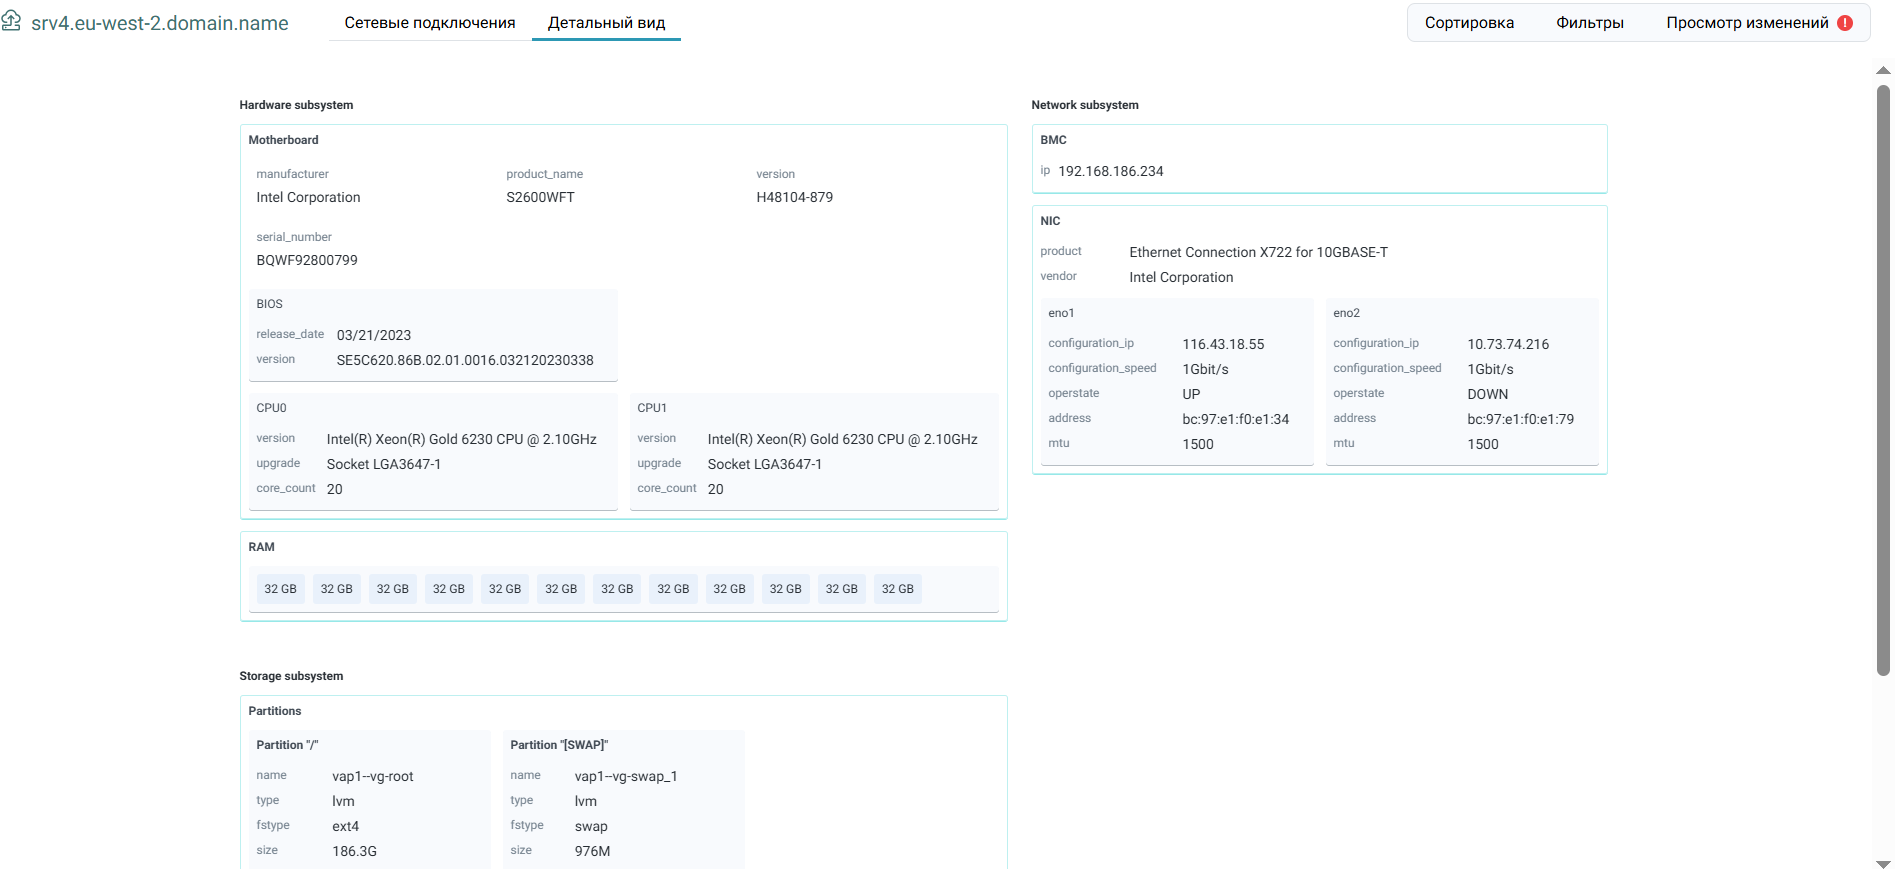Viewport: 1895px width, 869px height.
Task: Click the Partition "[SWAP]" heading
Action: click(x=559, y=745)
